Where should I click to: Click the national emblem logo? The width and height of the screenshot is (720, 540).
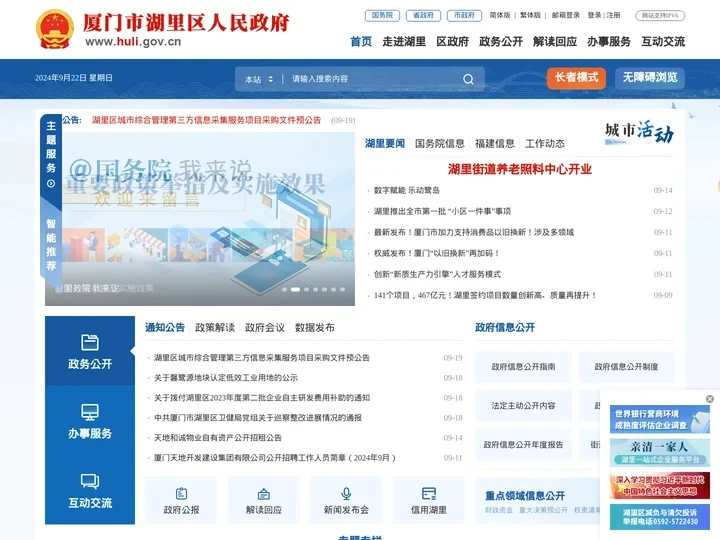[55, 29]
